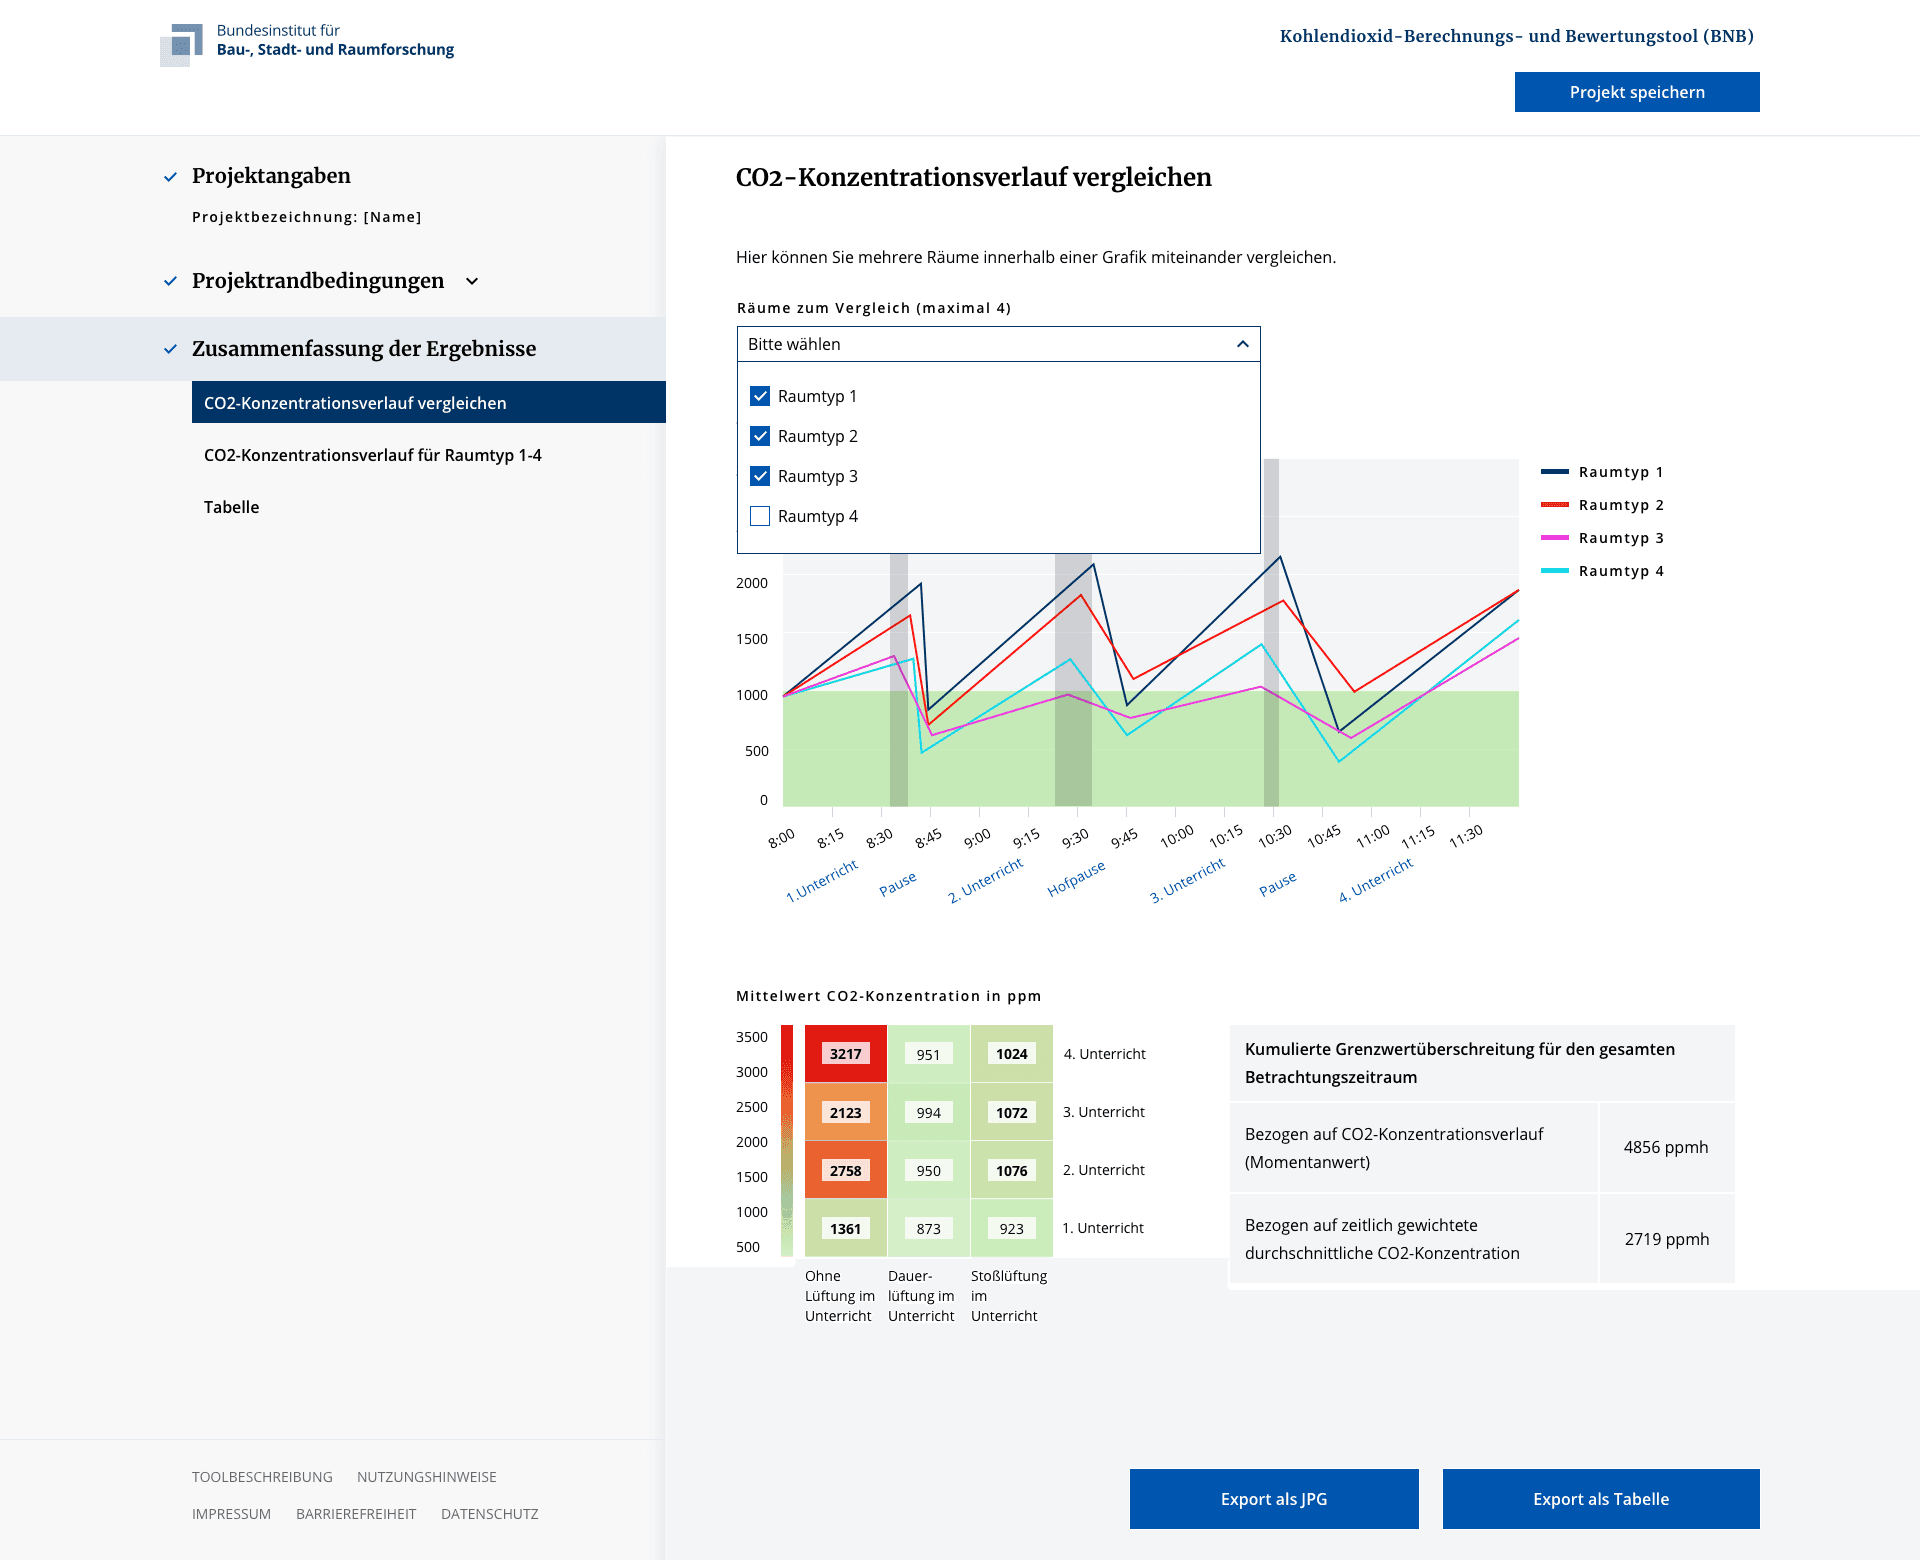Click the Raumtyp 4 cyan legend swatch
The image size is (1920, 1560).
pyautogui.click(x=1555, y=571)
